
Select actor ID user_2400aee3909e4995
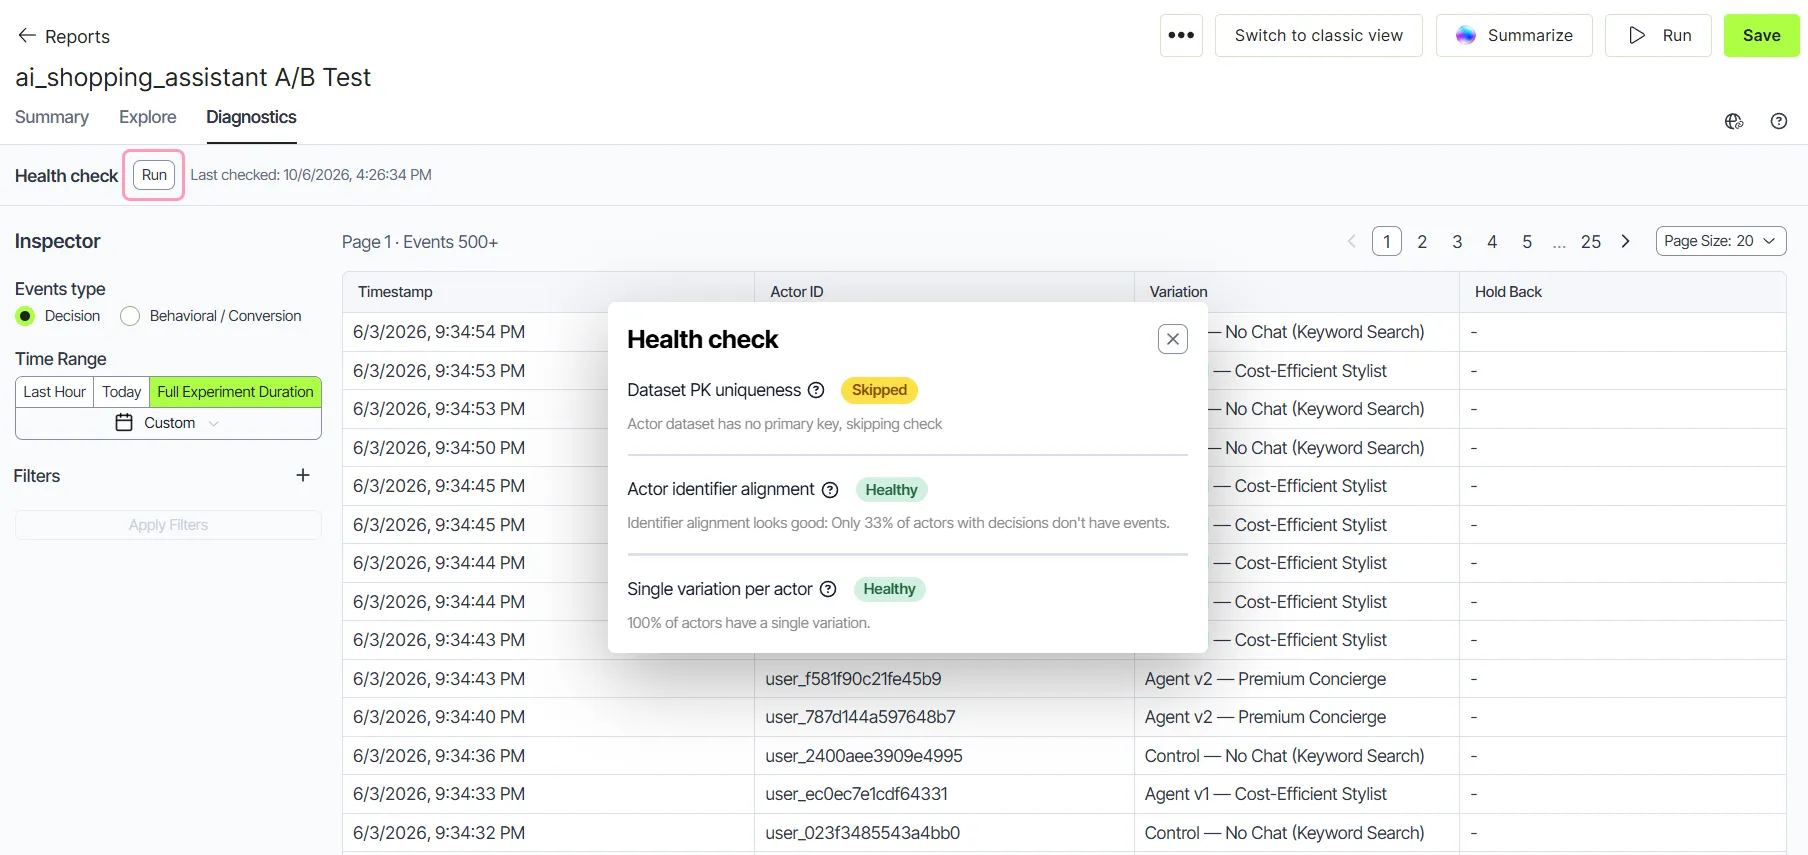click(x=864, y=756)
